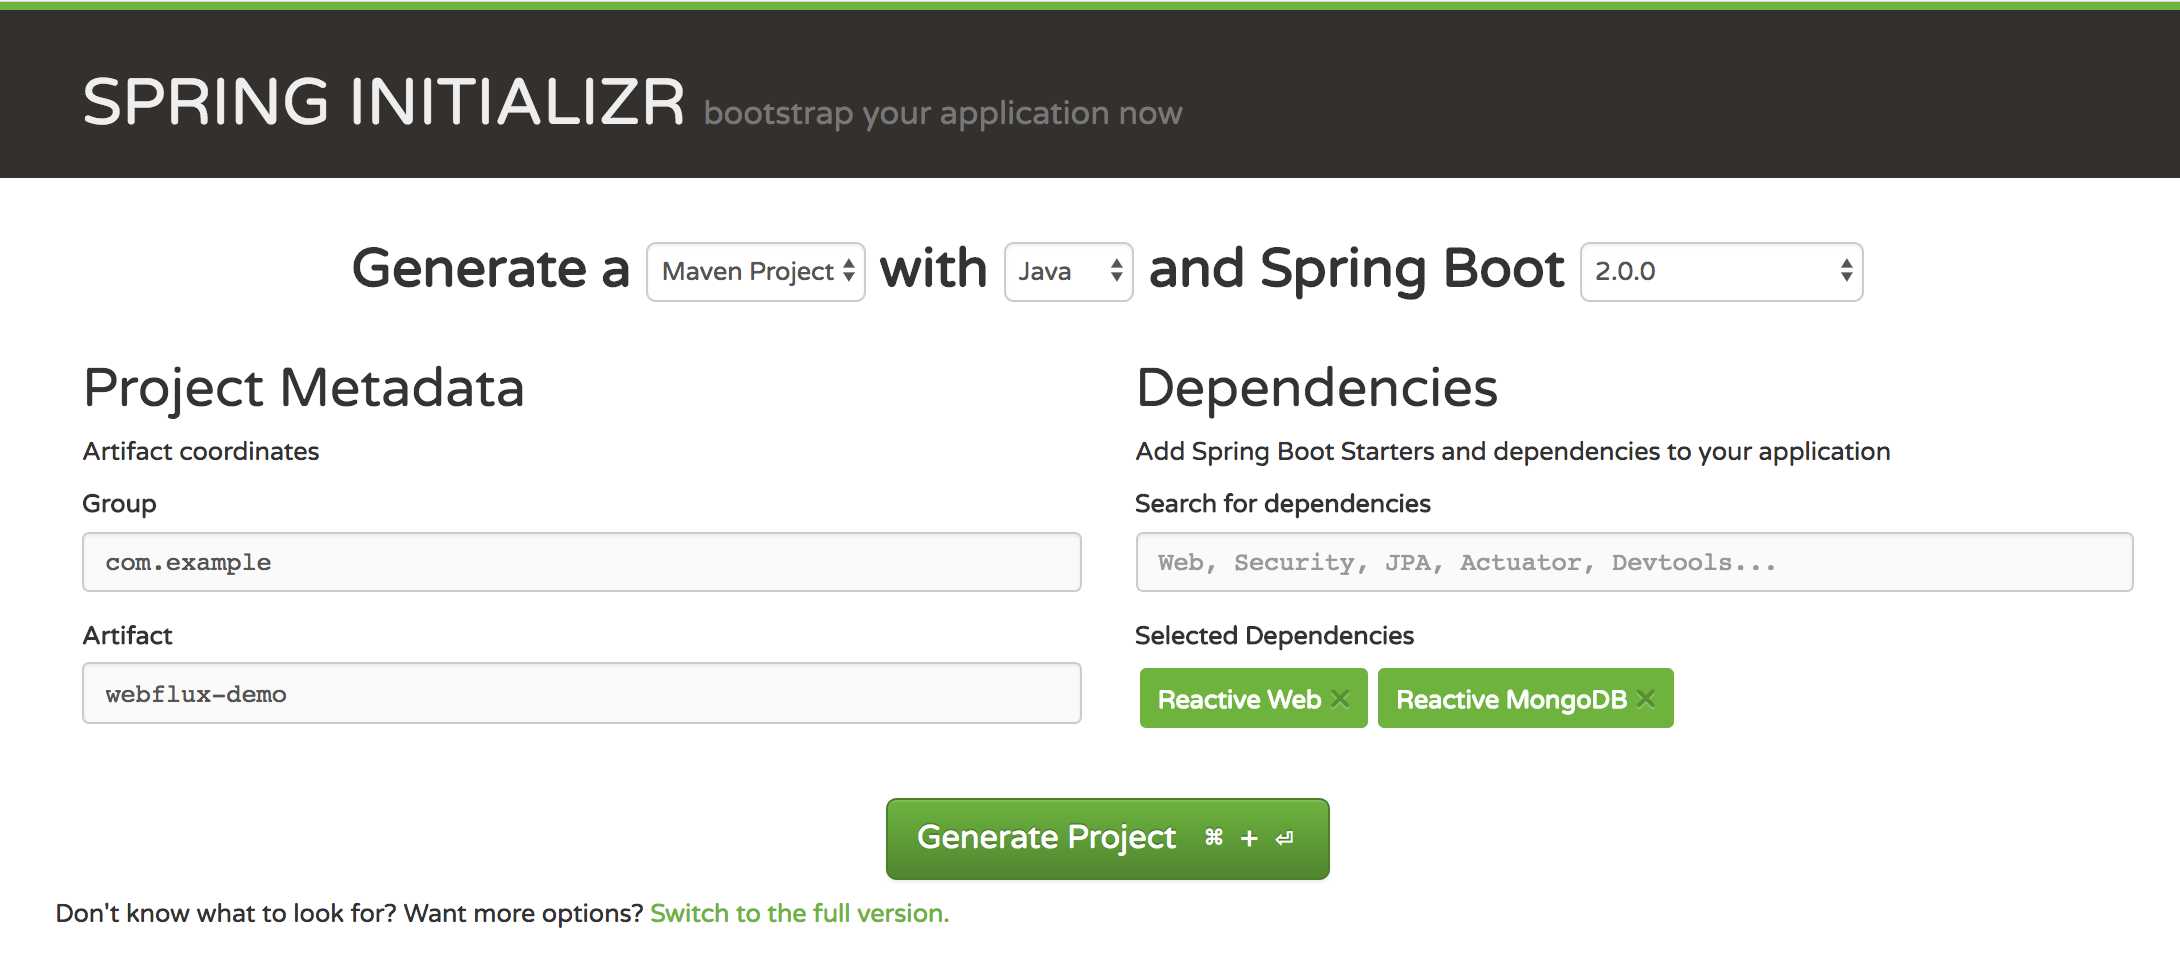Remove the Reactive Web dependency via its X icon

(1341, 698)
